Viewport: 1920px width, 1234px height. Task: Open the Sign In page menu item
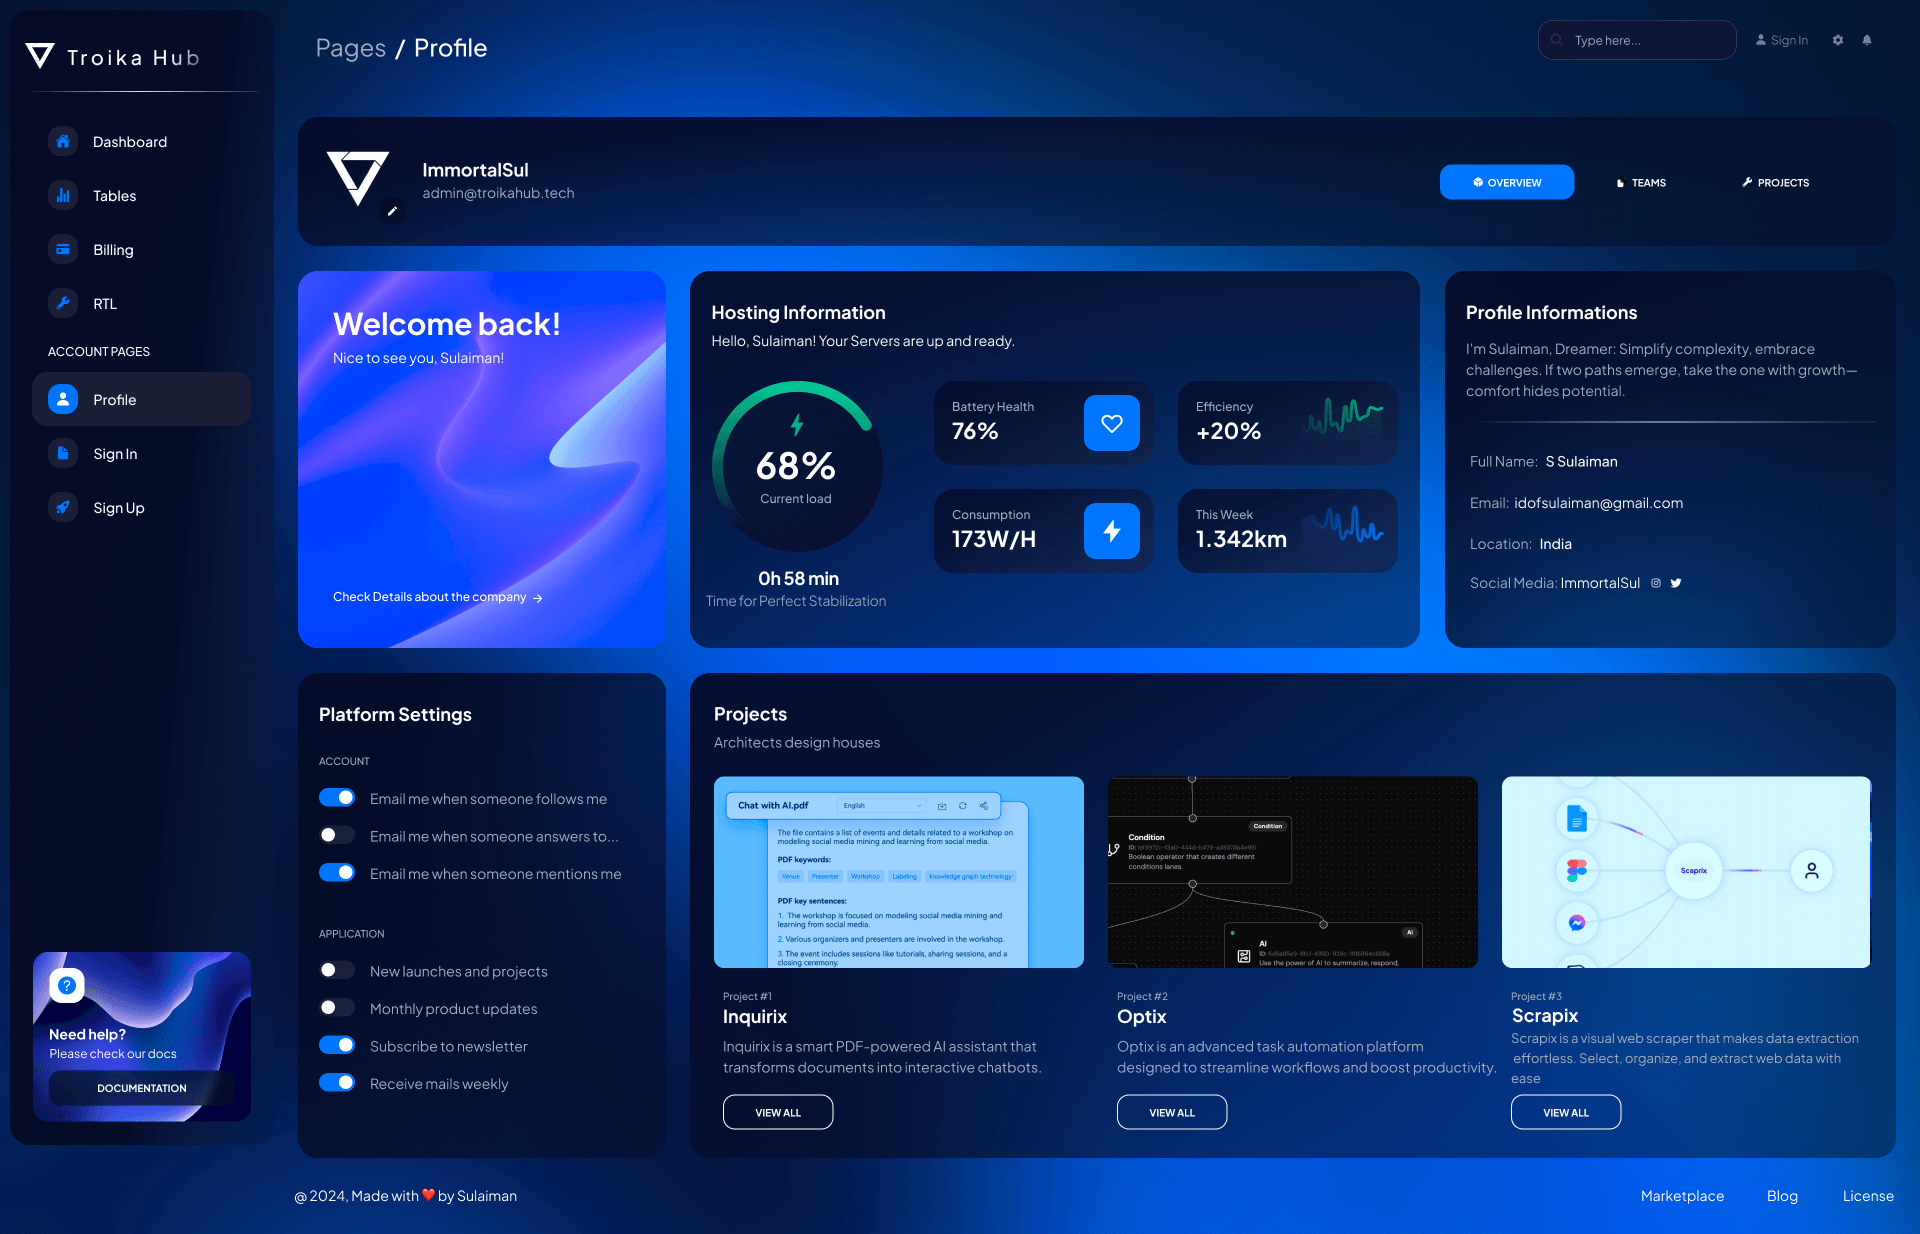(115, 452)
